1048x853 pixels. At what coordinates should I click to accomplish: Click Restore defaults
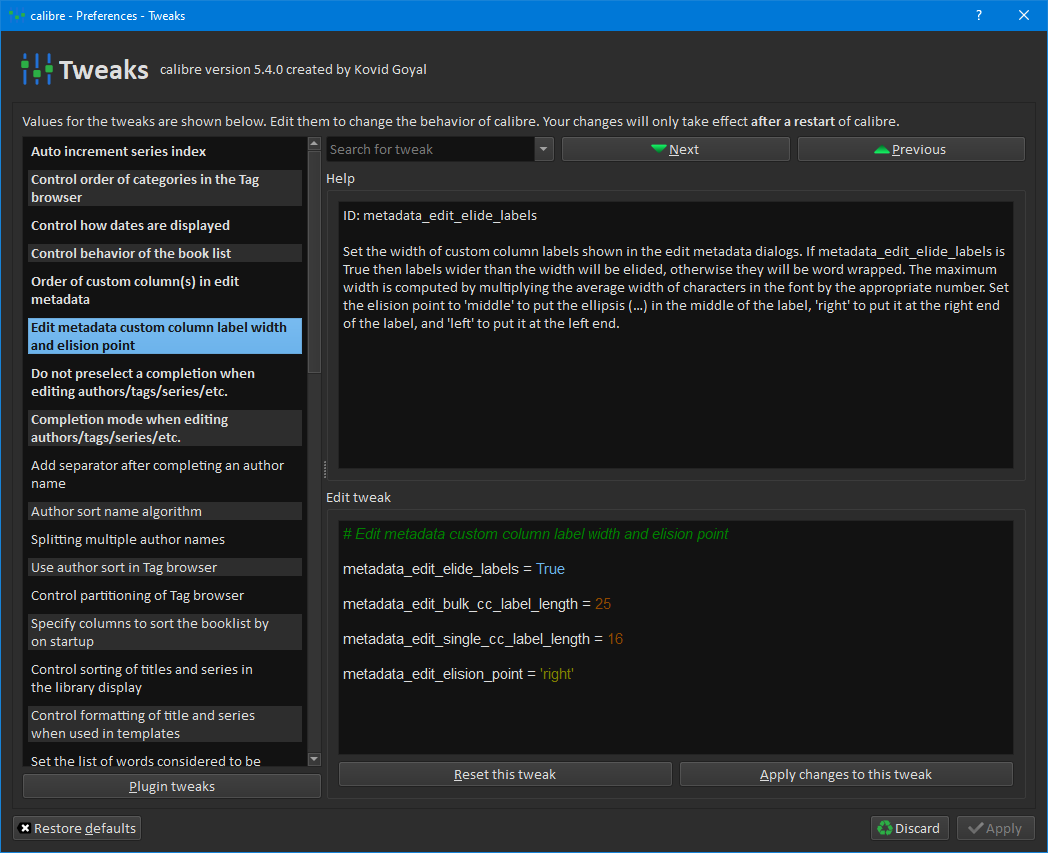click(77, 828)
